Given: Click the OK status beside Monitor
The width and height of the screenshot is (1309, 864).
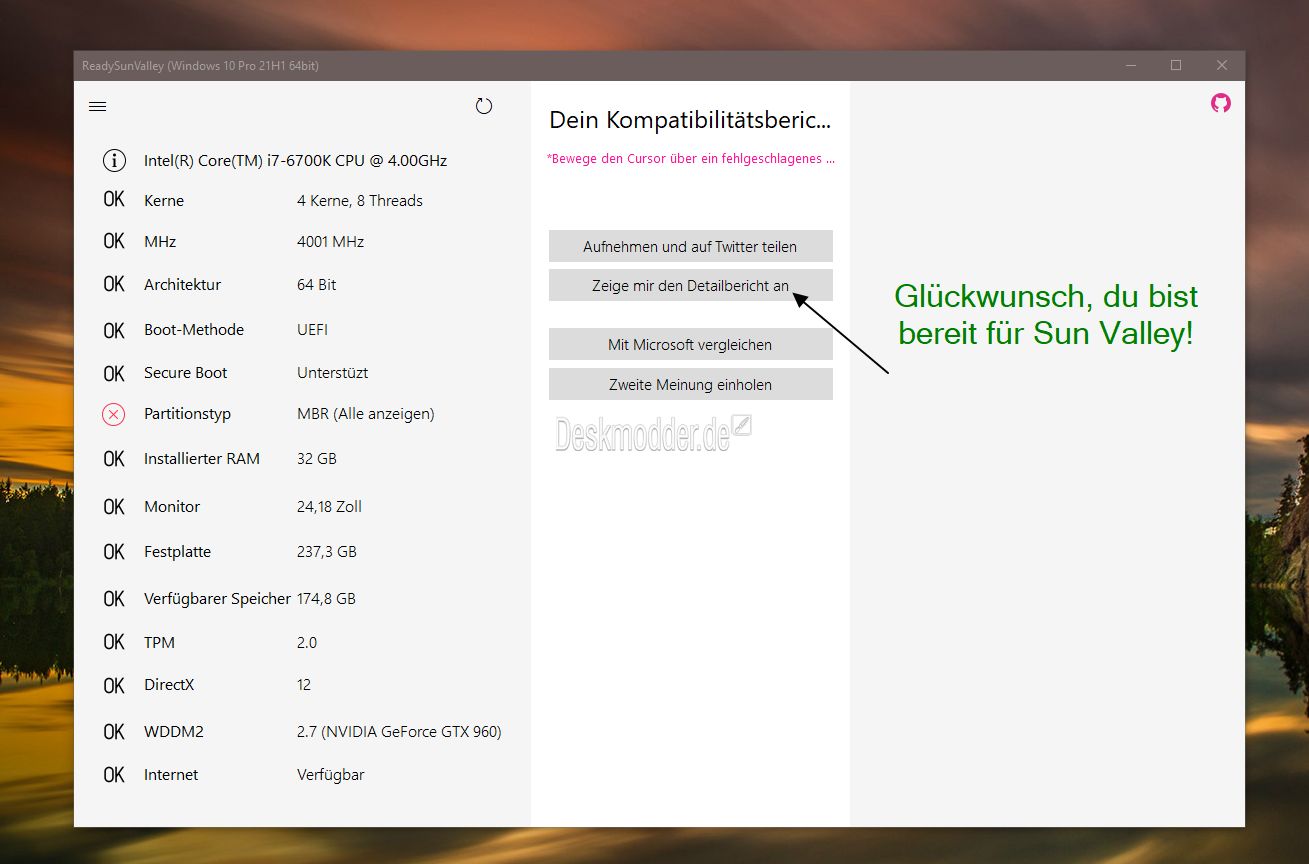Looking at the screenshot, I should 114,507.
